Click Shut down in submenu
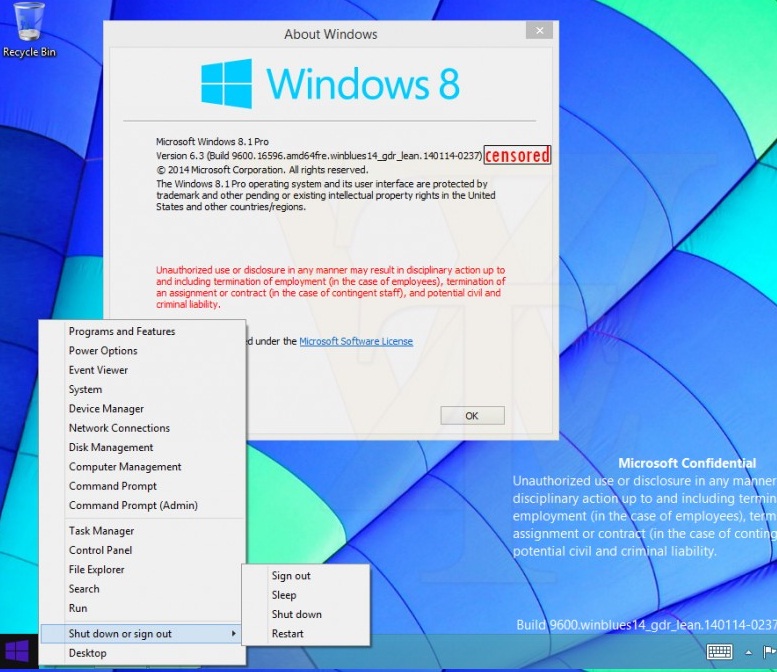Image resolution: width=777 pixels, height=672 pixels. pyautogui.click(x=306, y=615)
